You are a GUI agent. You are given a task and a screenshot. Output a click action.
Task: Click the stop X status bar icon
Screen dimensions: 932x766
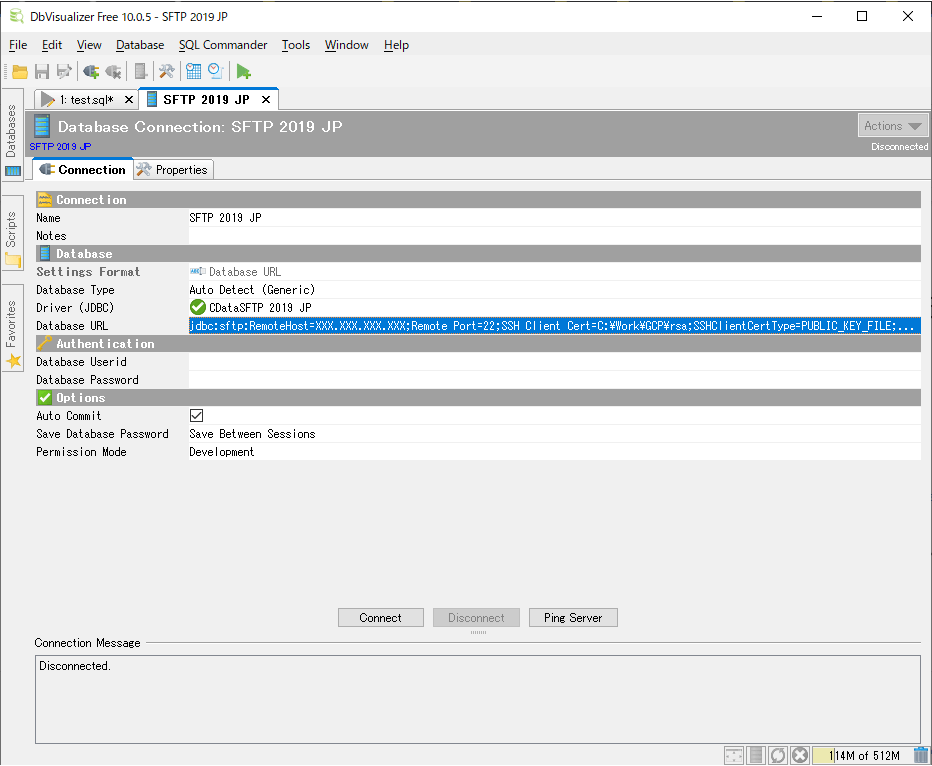click(x=800, y=755)
